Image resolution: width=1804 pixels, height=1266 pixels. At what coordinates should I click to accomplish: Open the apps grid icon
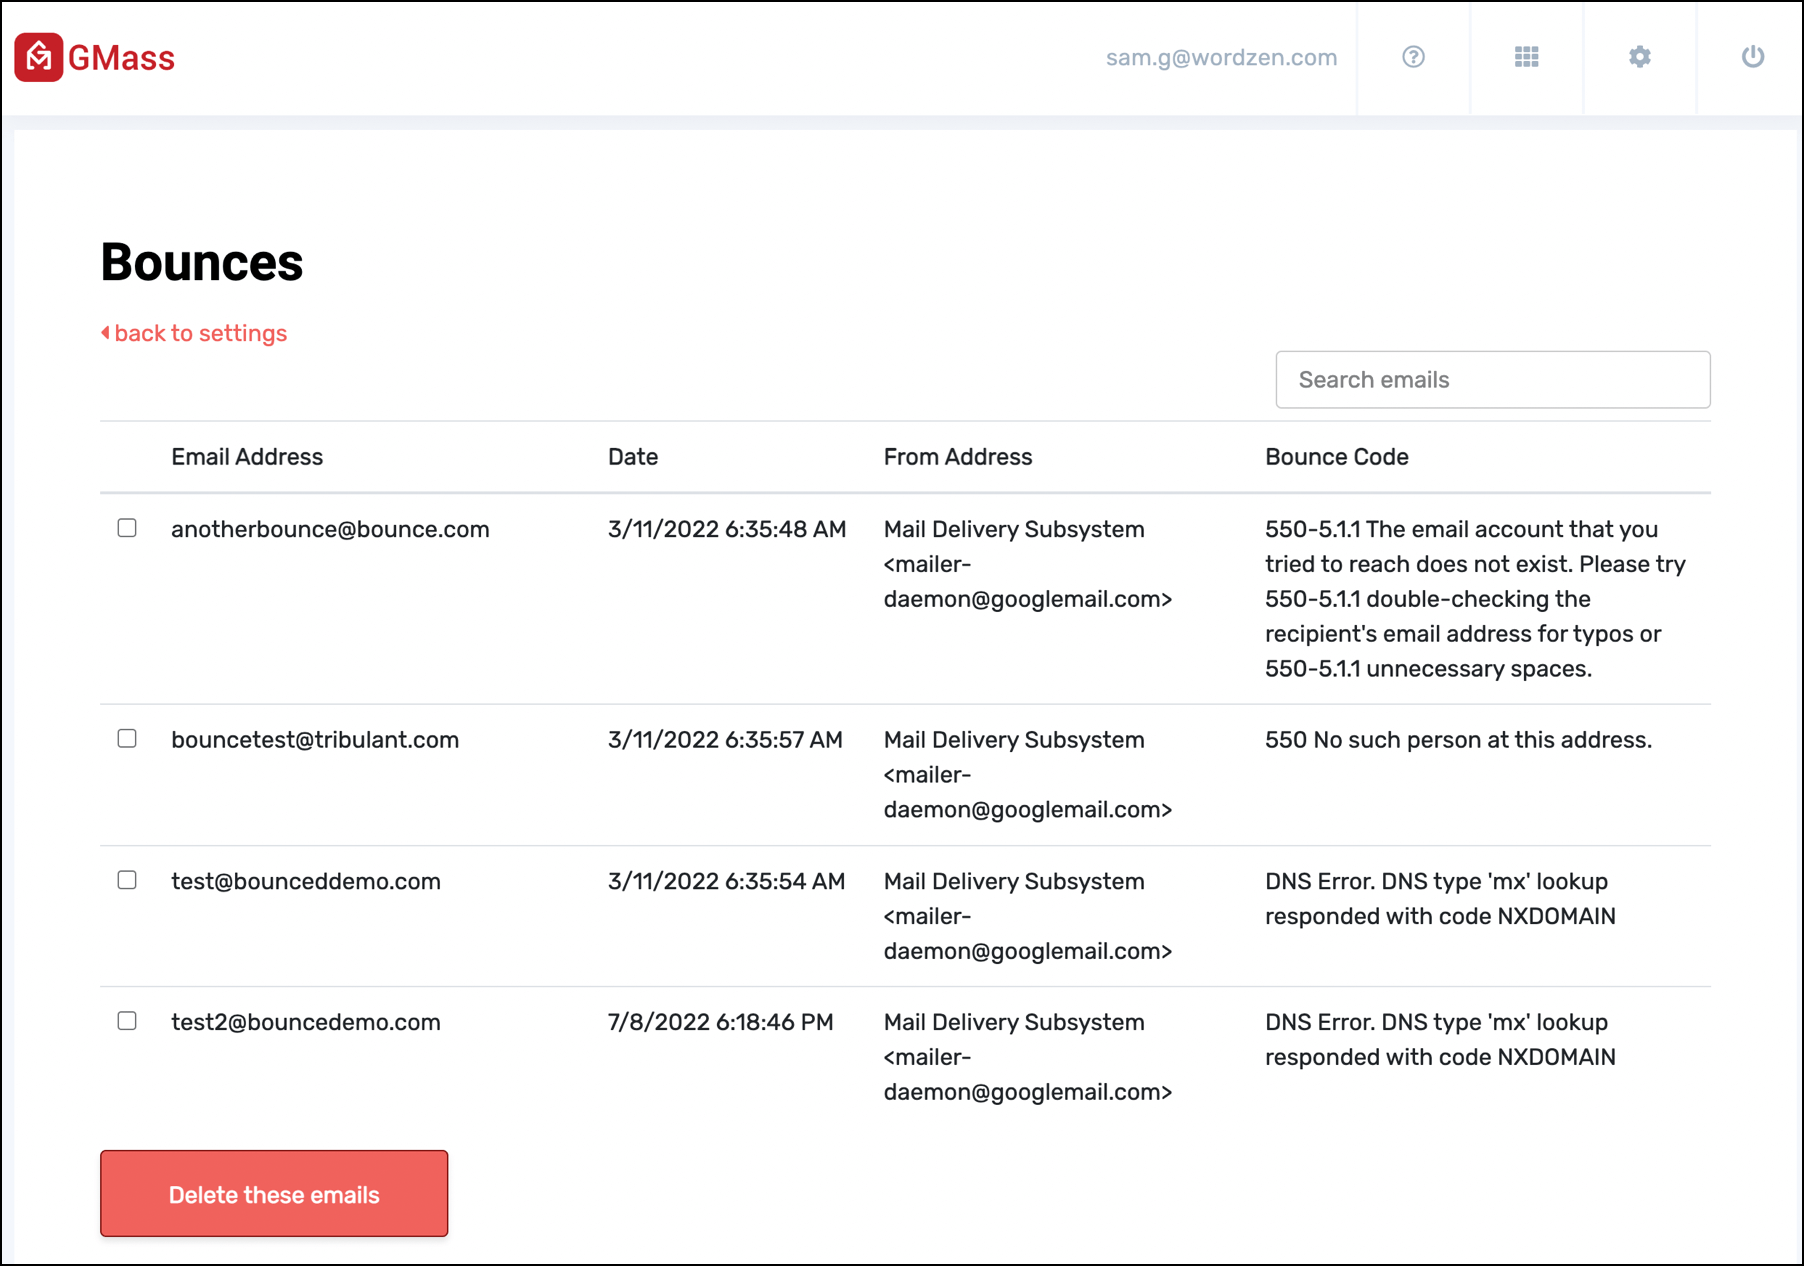[x=1526, y=57]
